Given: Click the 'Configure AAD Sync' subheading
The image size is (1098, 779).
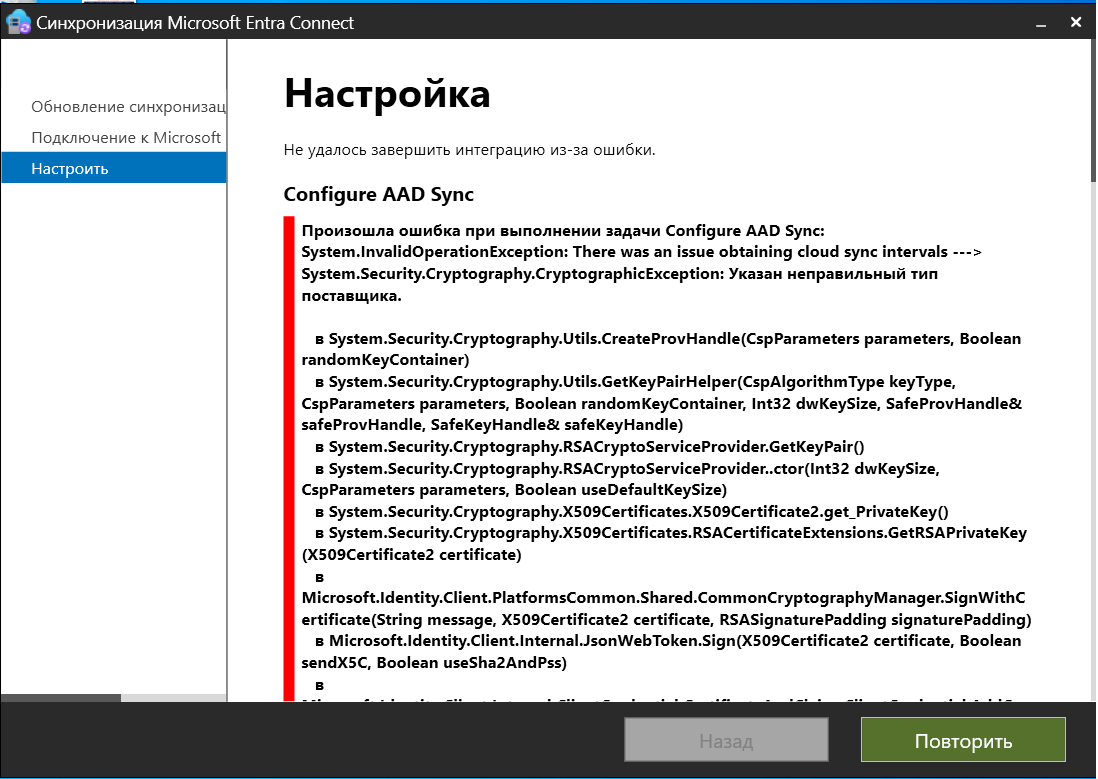Looking at the screenshot, I should [x=379, y=194].
